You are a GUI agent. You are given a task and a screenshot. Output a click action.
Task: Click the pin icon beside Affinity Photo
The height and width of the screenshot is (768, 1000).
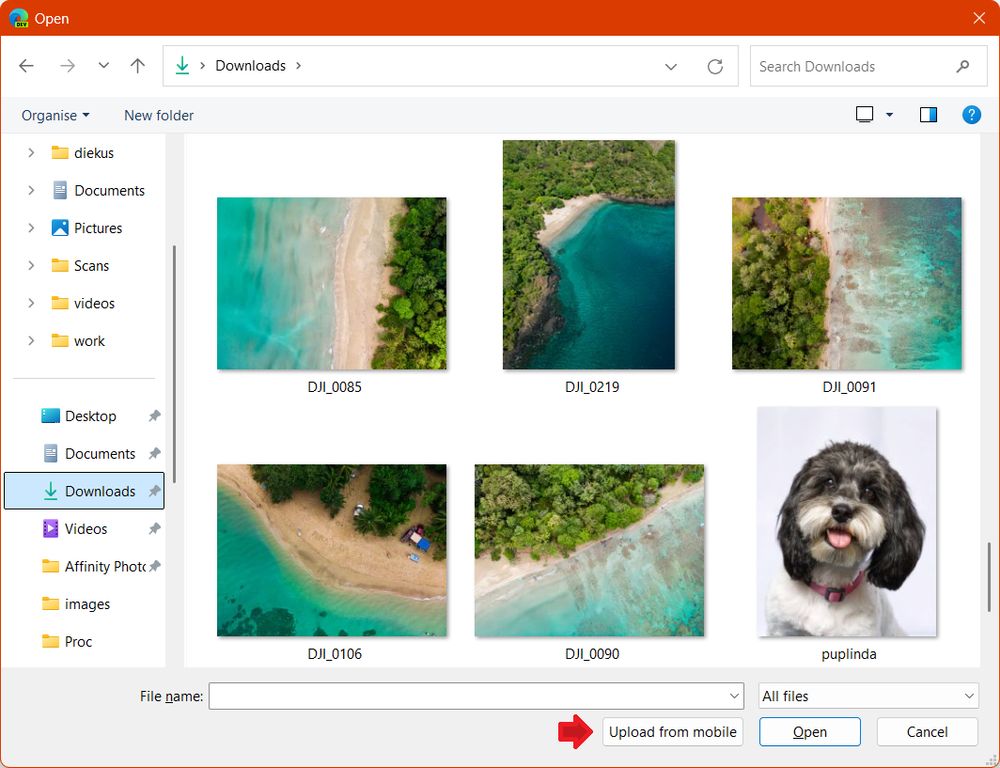point(154,567)
